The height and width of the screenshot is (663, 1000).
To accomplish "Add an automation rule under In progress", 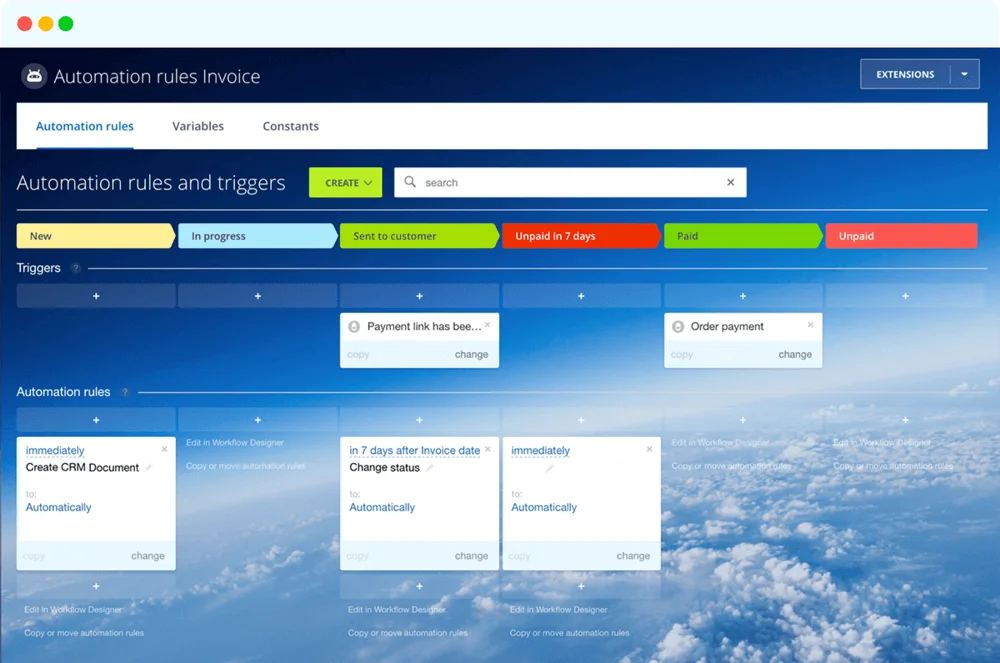I will [257, 420].
